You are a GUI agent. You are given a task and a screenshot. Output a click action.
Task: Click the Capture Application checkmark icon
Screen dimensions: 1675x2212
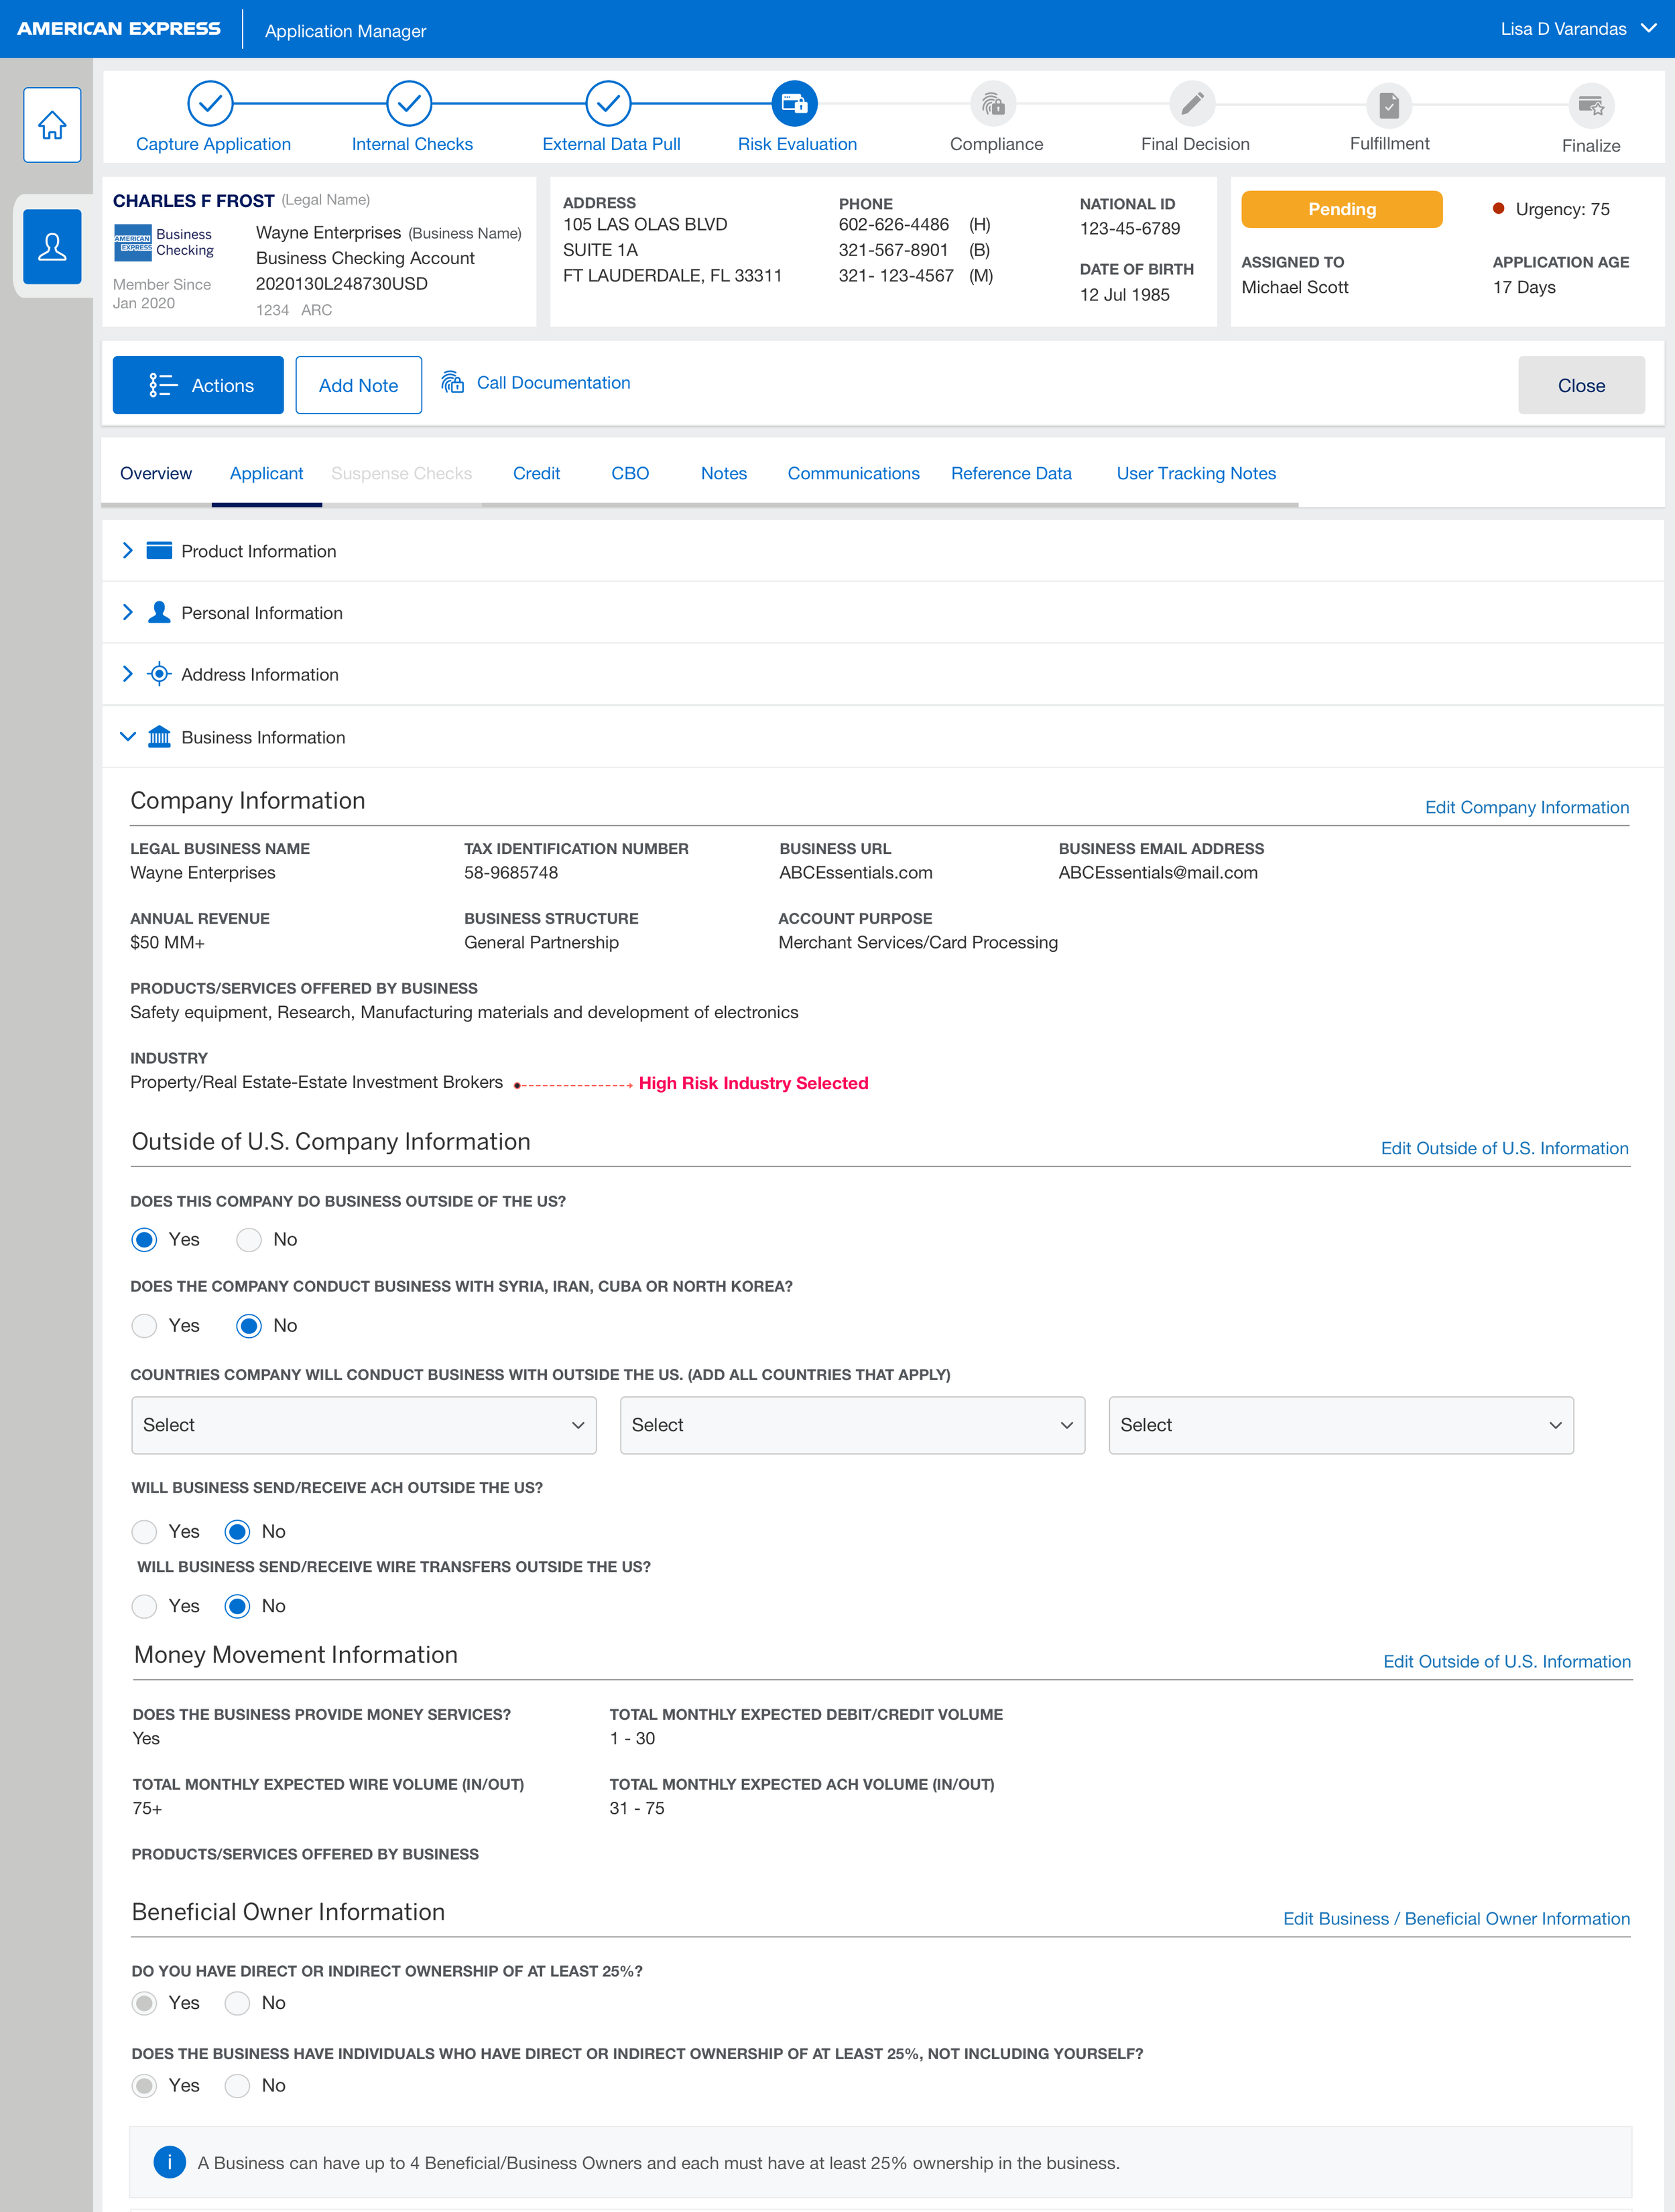[x=211, y=103]
